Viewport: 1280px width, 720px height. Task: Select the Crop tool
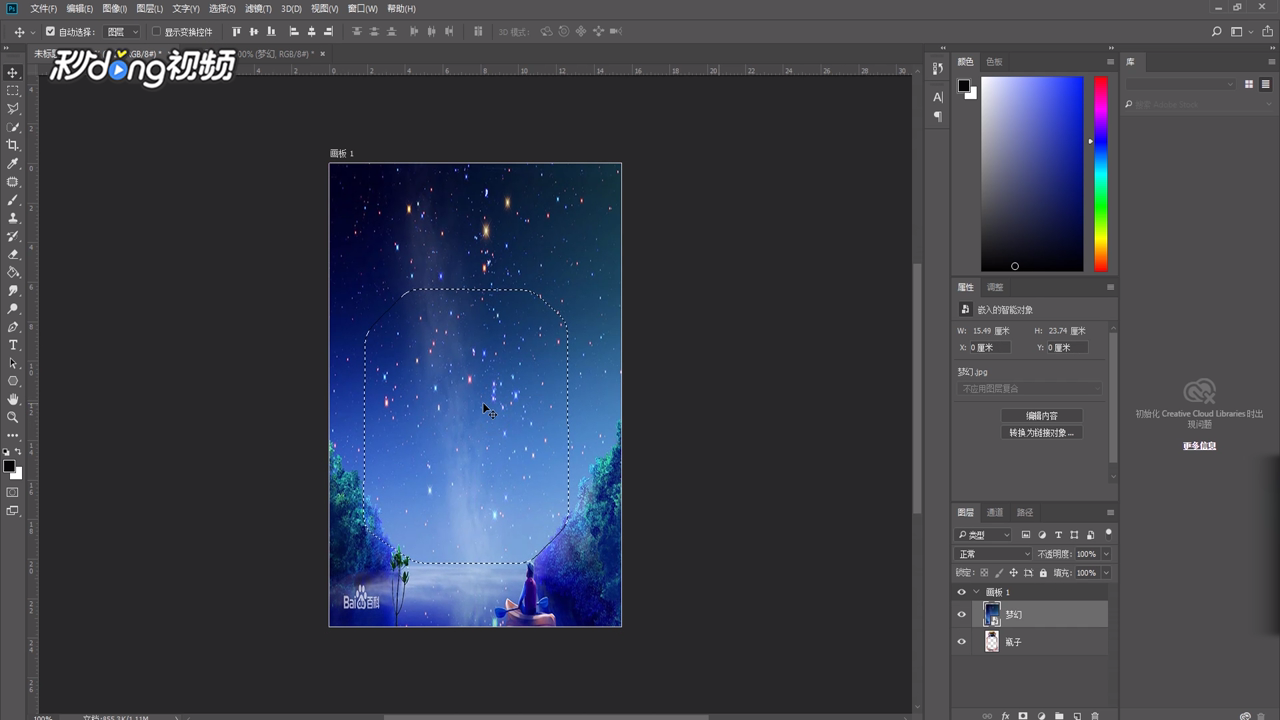13,145
